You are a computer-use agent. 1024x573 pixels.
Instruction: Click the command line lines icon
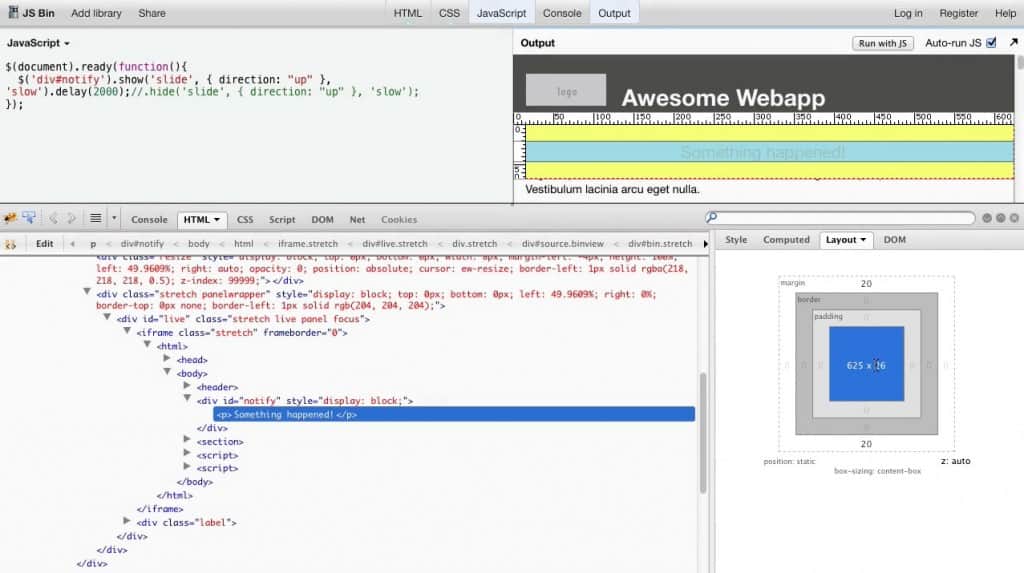(95, 218)
